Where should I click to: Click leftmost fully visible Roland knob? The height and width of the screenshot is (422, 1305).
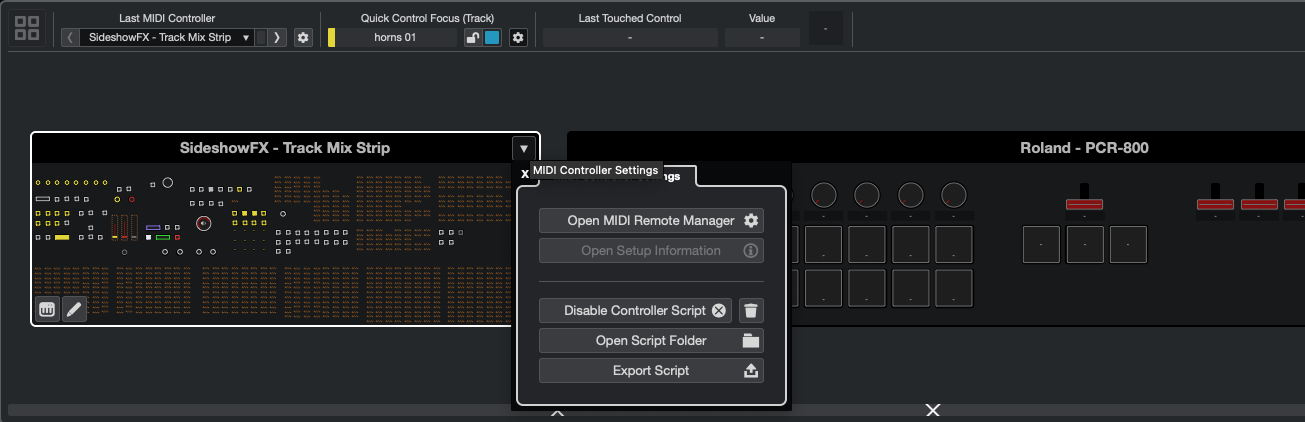click(x=824, y=195)
